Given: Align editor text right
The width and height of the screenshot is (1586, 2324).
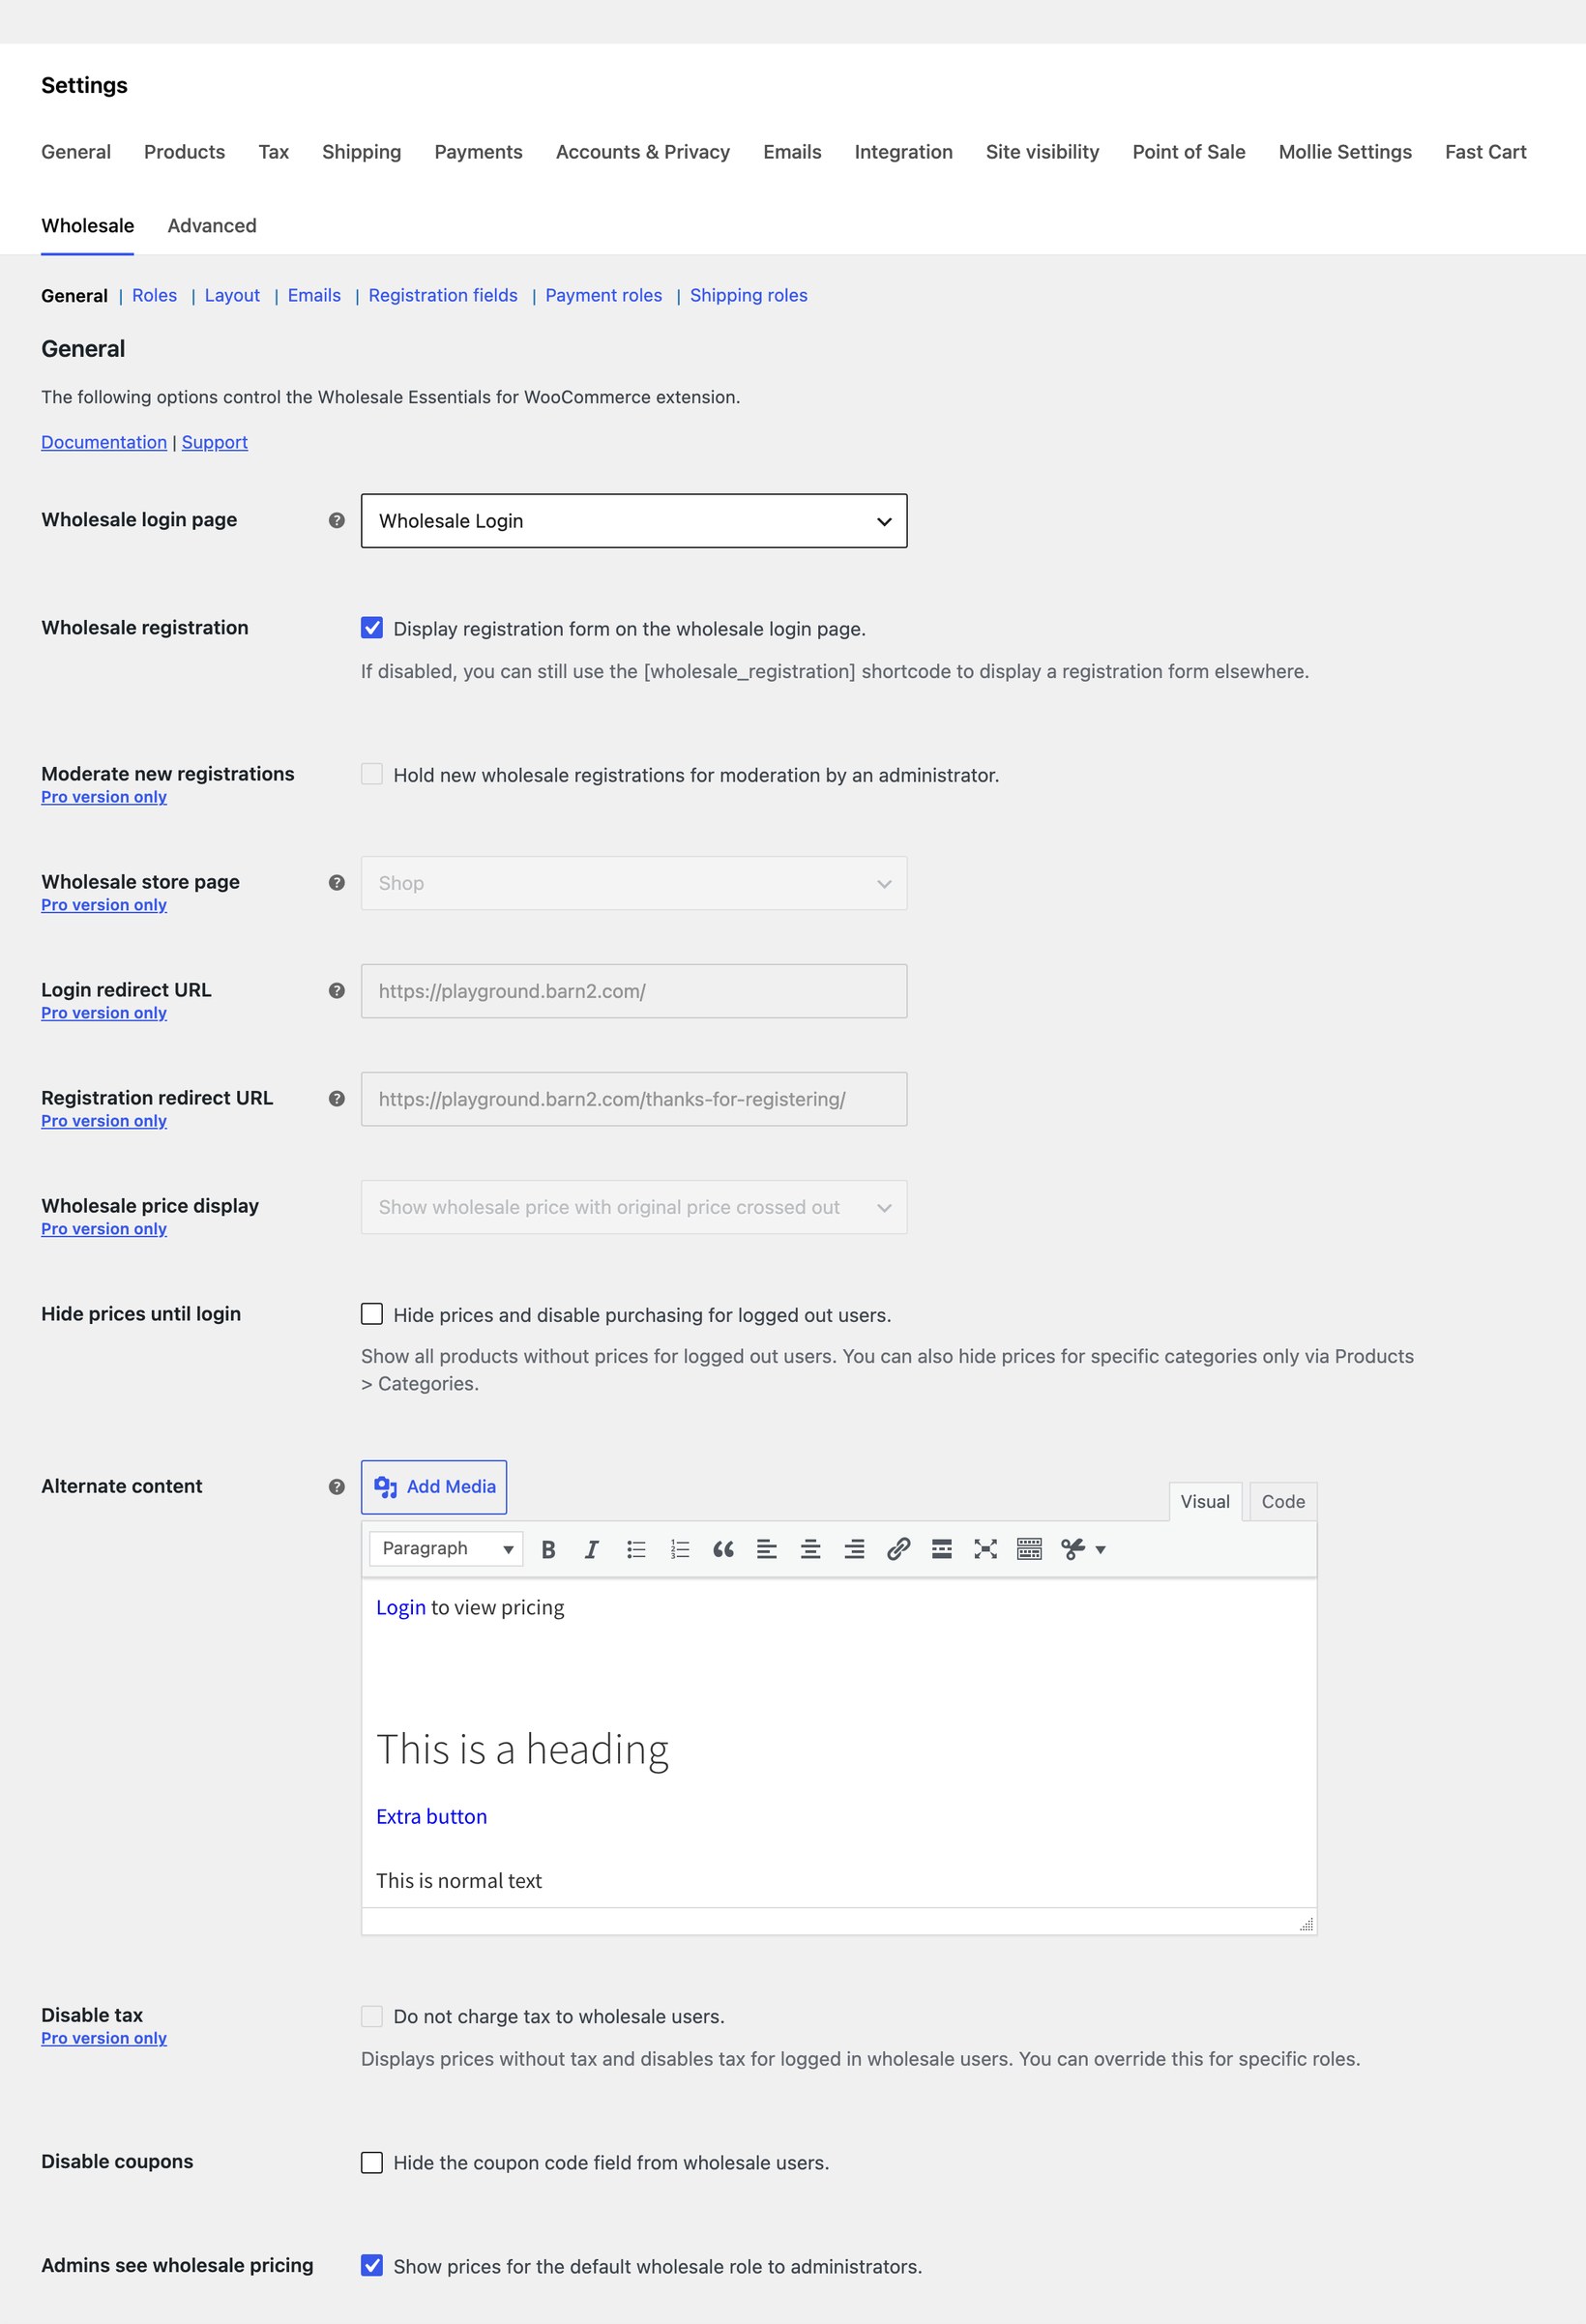Looking at the screenshot, I should point(854,1549).
